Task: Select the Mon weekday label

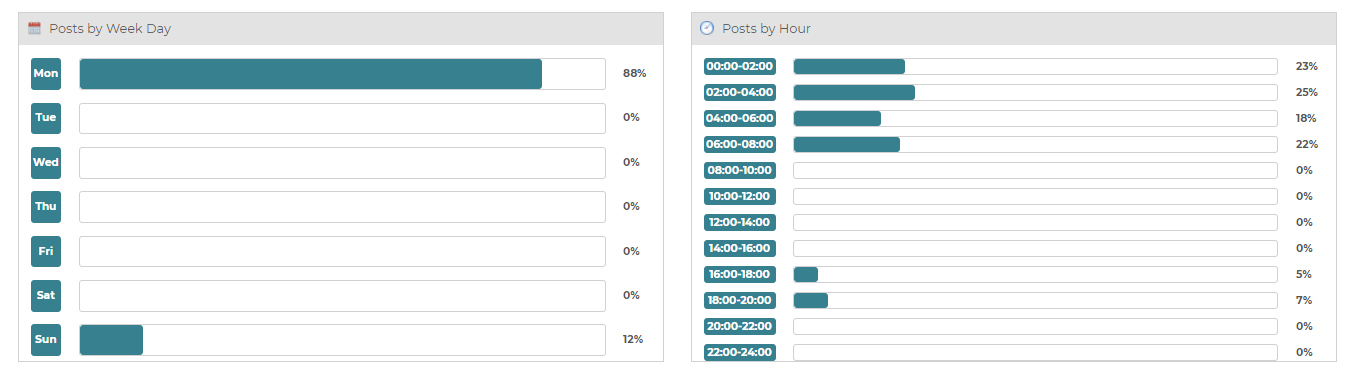Action: pos(46,74)
